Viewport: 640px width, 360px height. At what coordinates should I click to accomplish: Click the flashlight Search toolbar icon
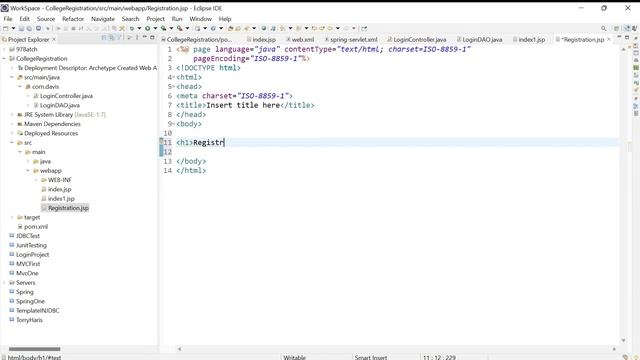tap(247, 28)
